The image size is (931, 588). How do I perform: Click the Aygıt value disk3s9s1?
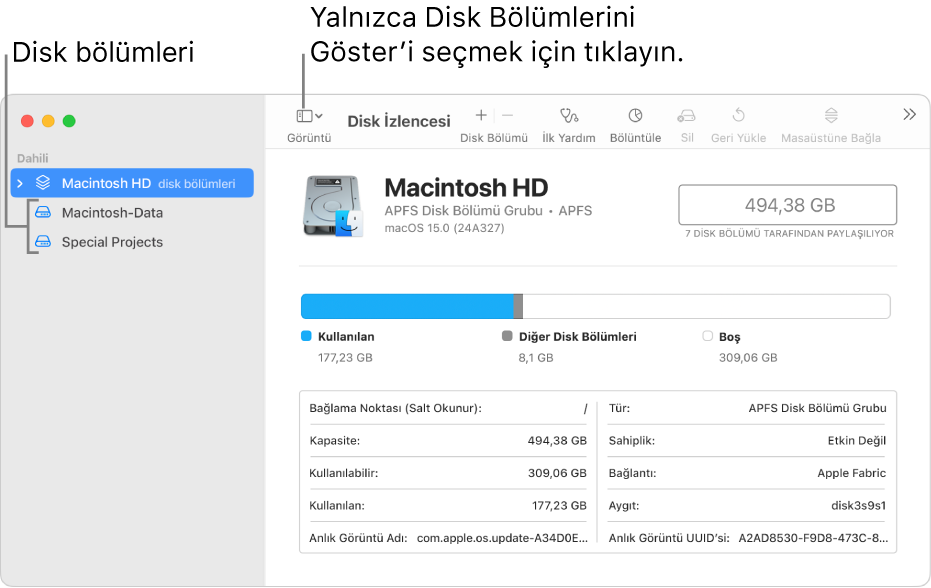859,505
